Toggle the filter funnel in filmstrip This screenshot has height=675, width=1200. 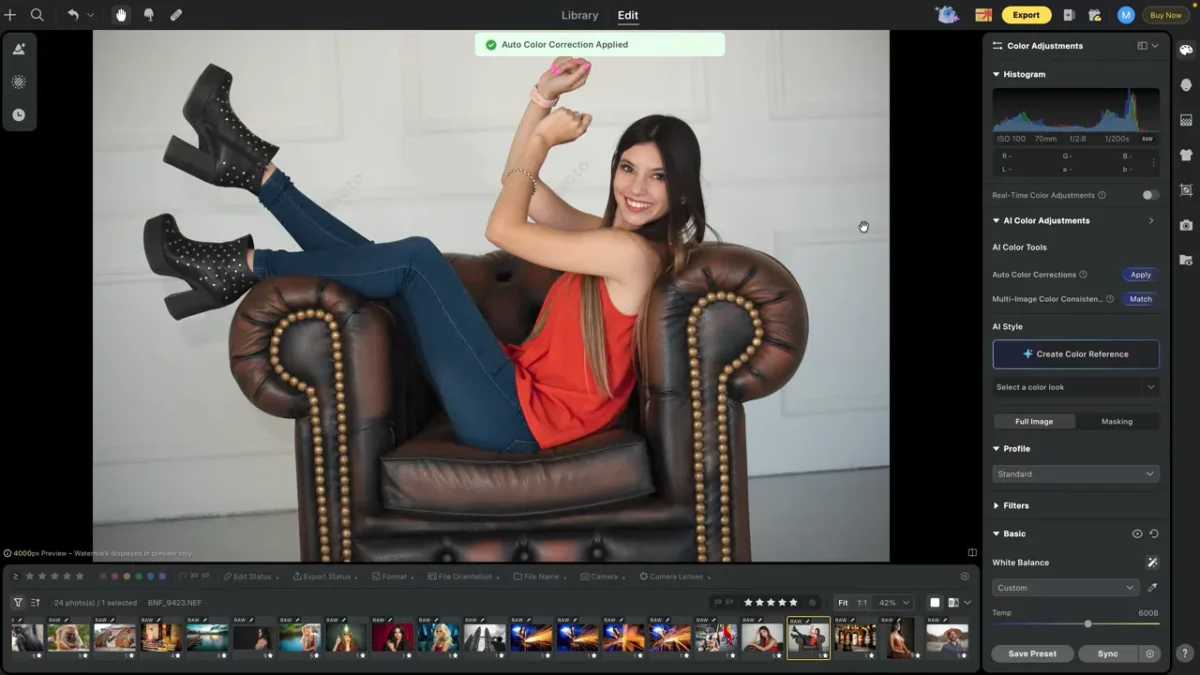(18, 603)
